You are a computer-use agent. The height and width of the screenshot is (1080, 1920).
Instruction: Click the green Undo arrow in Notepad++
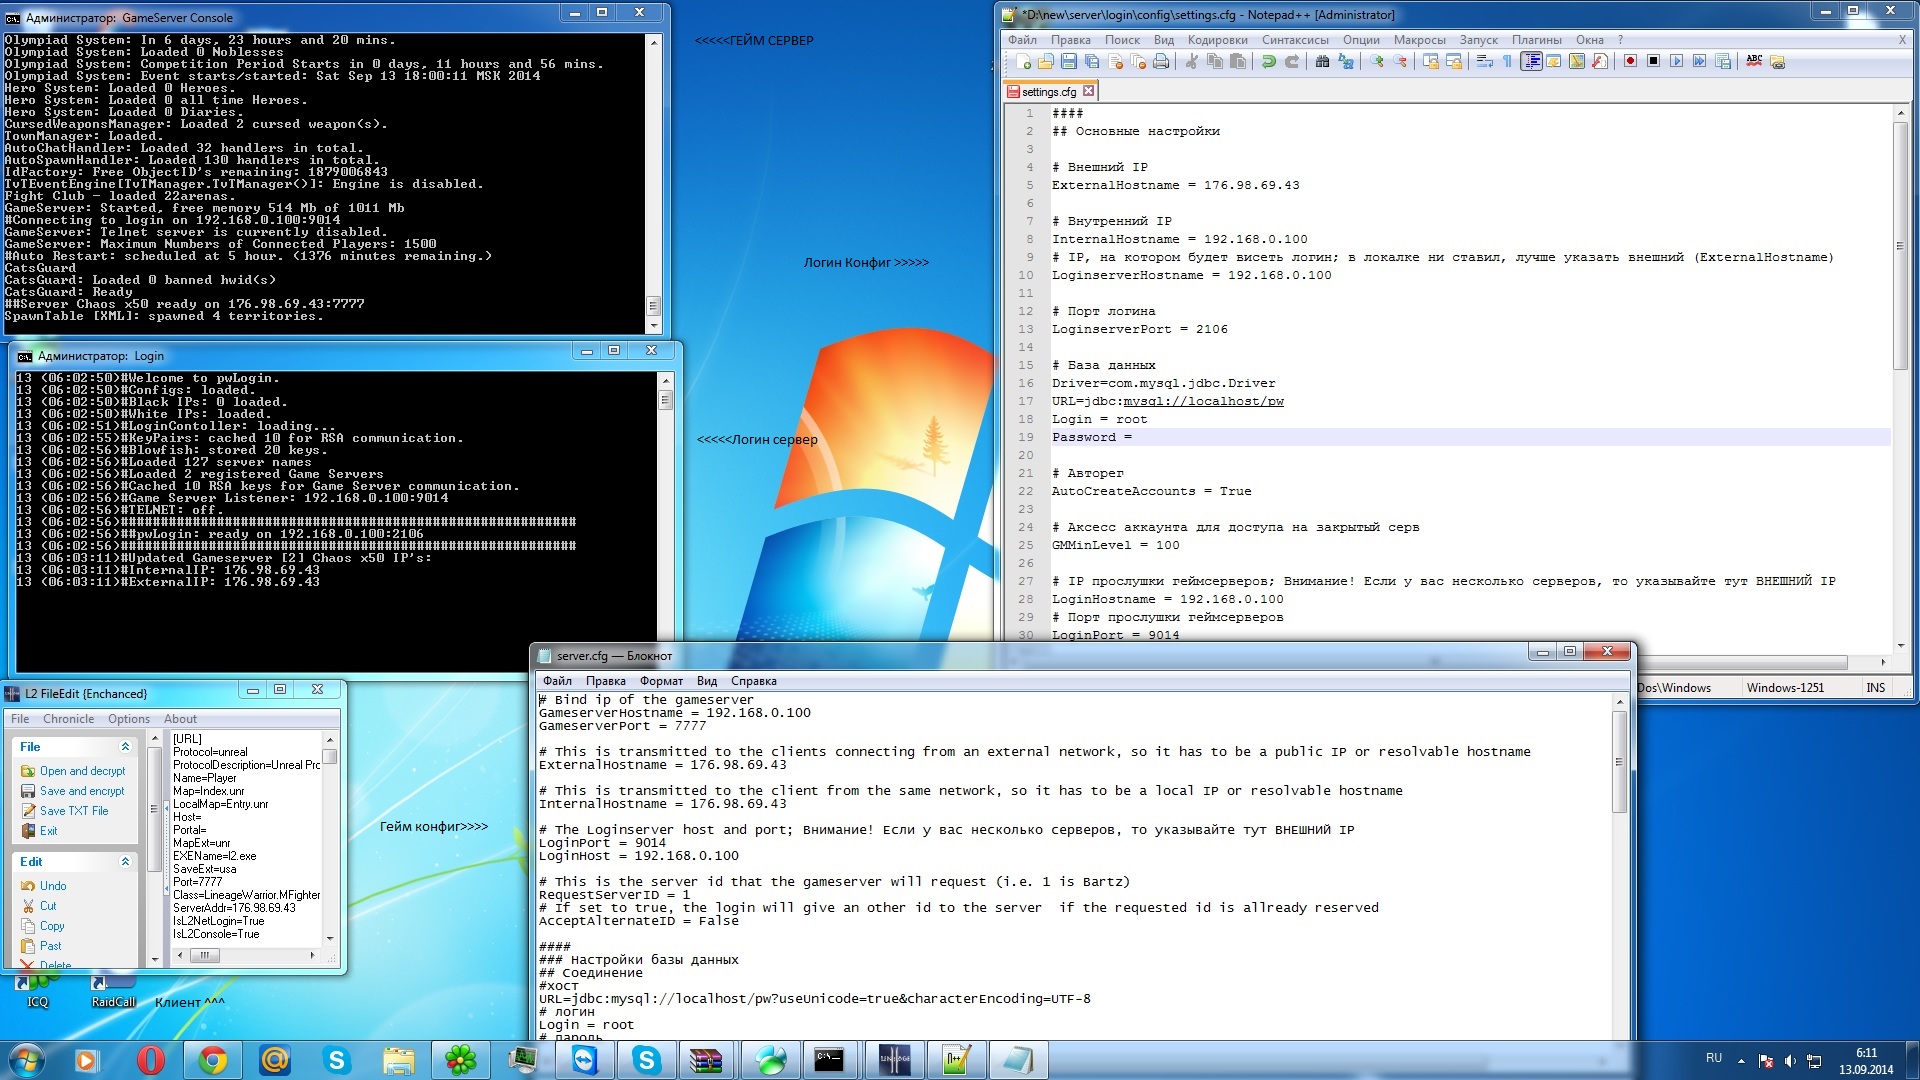[1269, 61]
